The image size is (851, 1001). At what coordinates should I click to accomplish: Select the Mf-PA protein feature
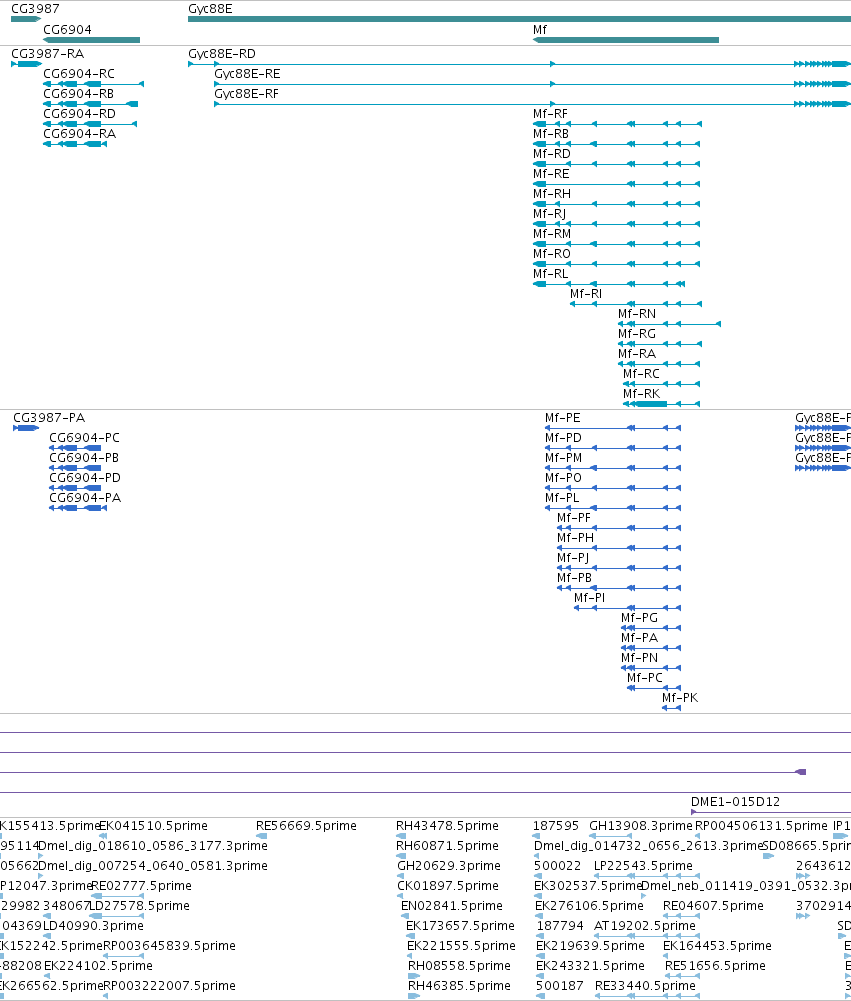[x=651, y=648]
